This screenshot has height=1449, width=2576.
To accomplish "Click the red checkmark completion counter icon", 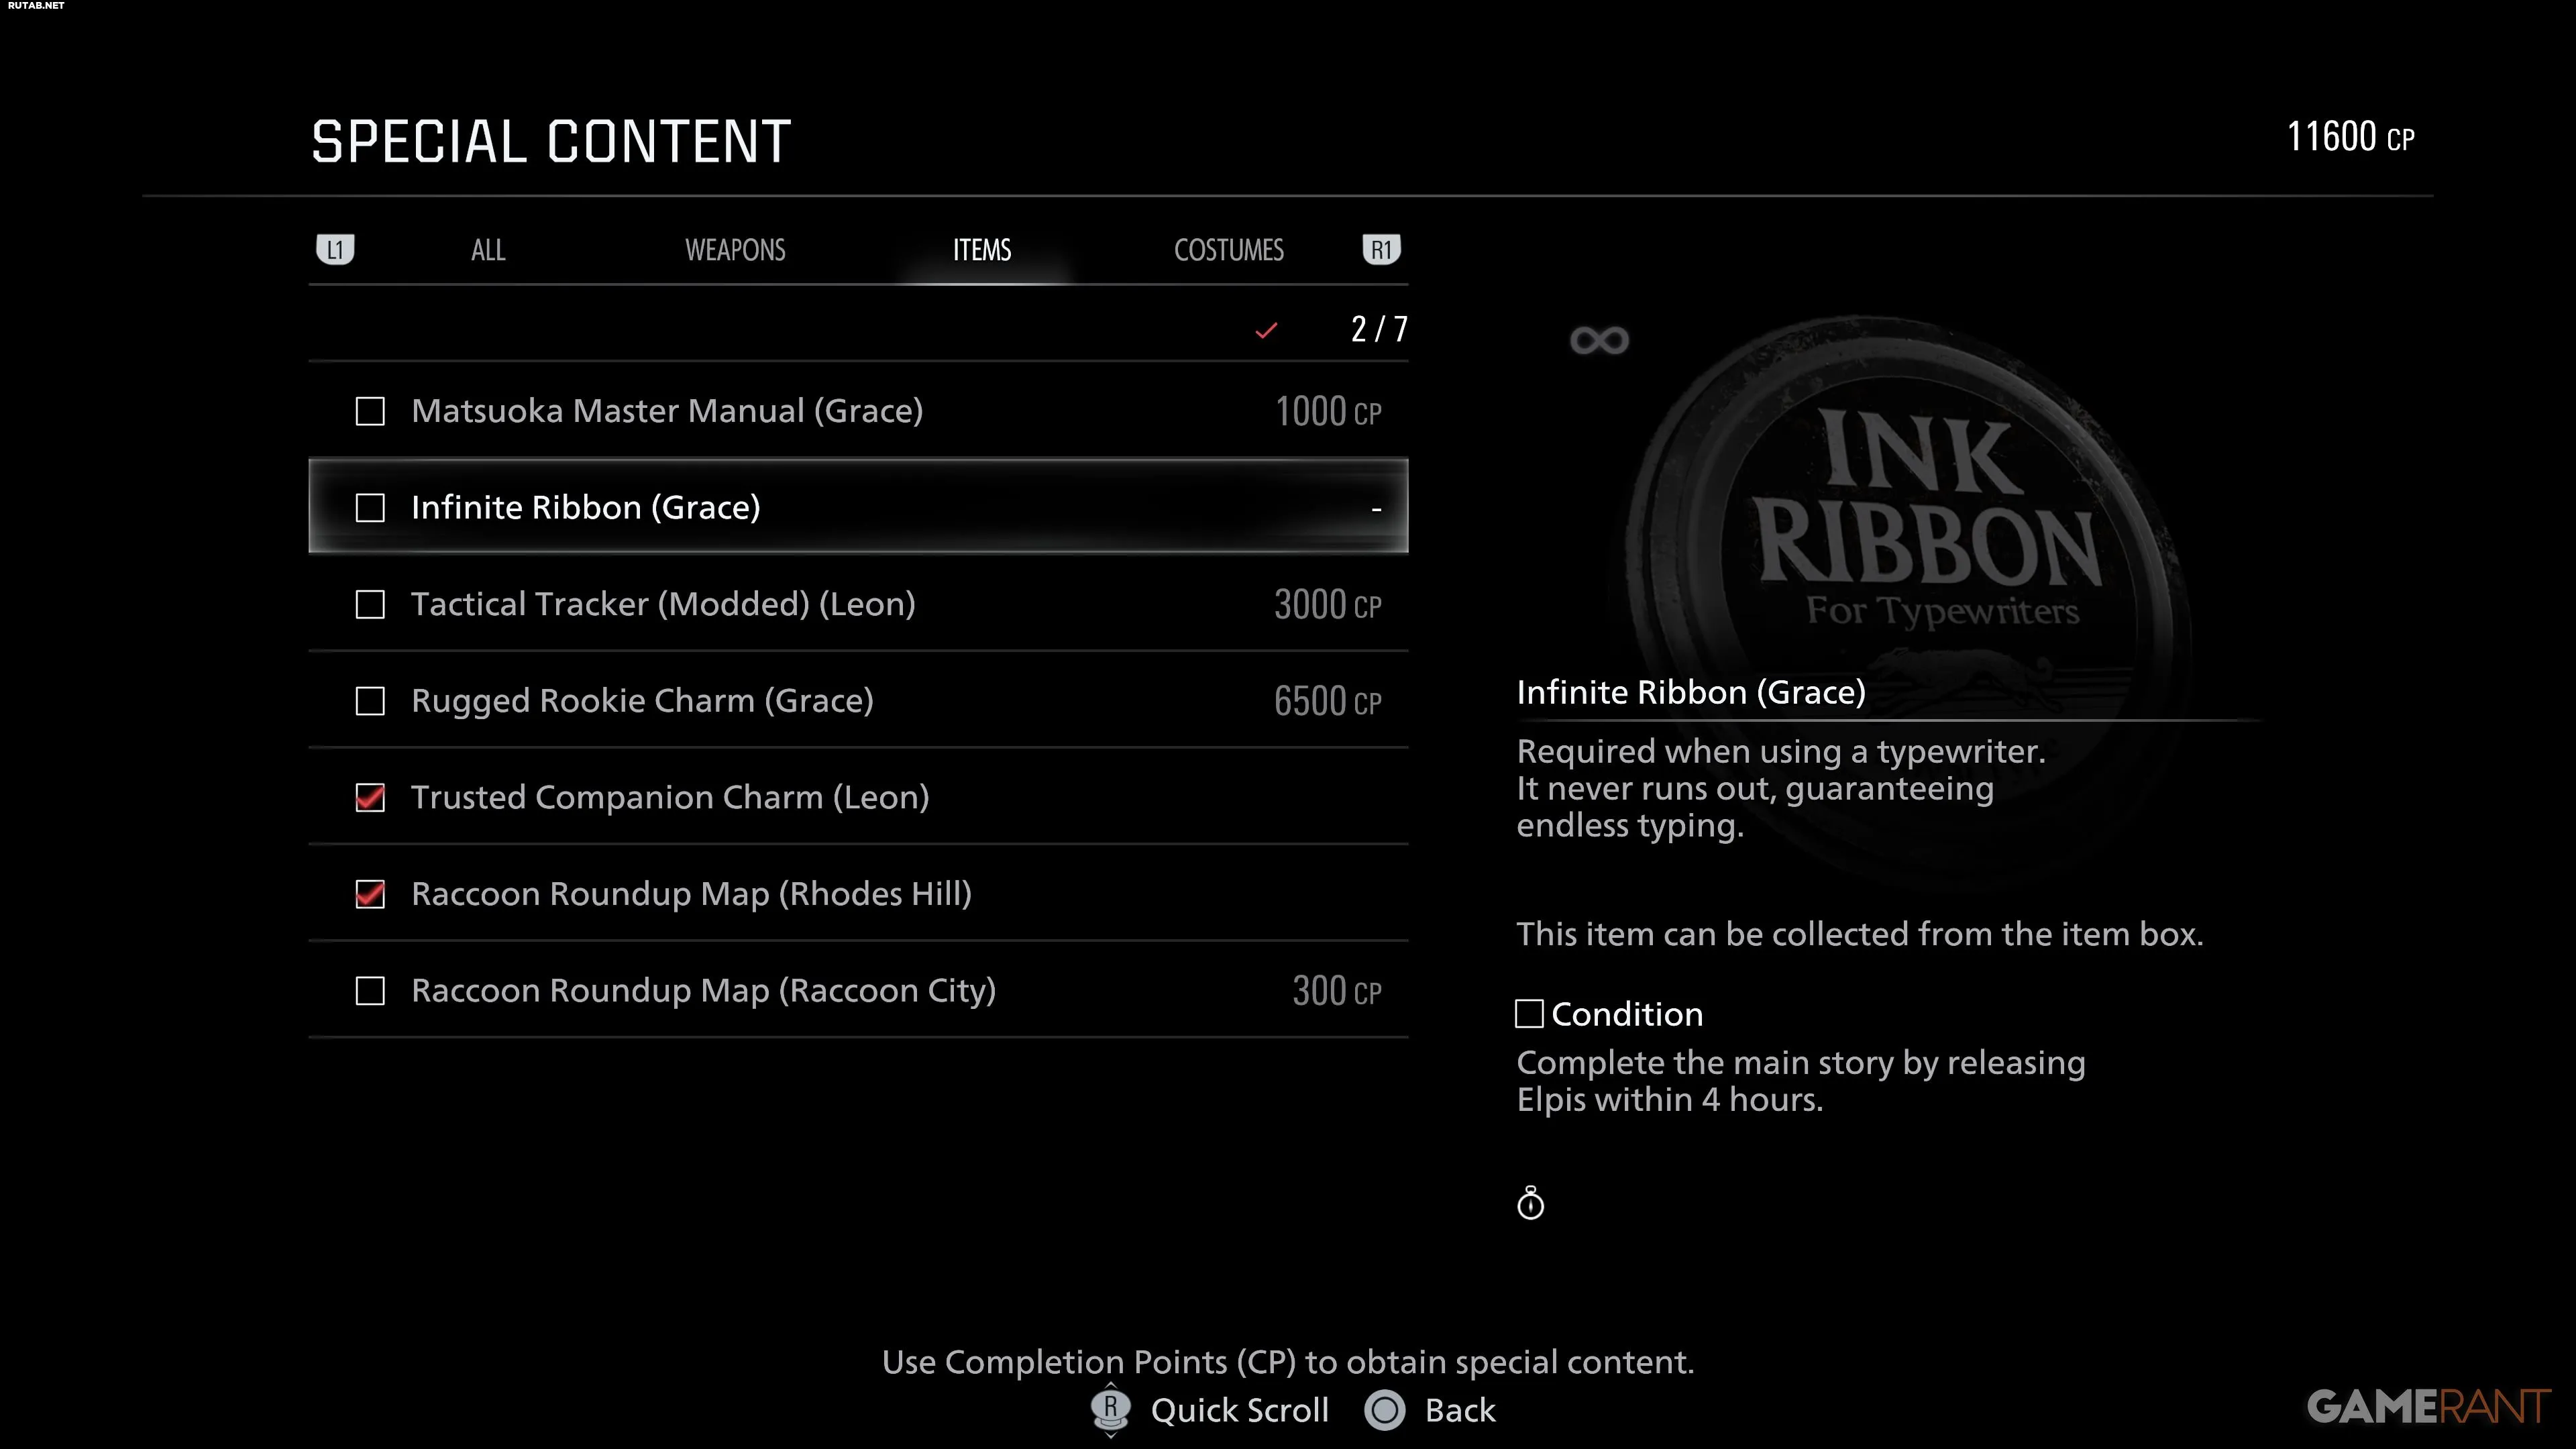I will click(x=1266, y=330).
